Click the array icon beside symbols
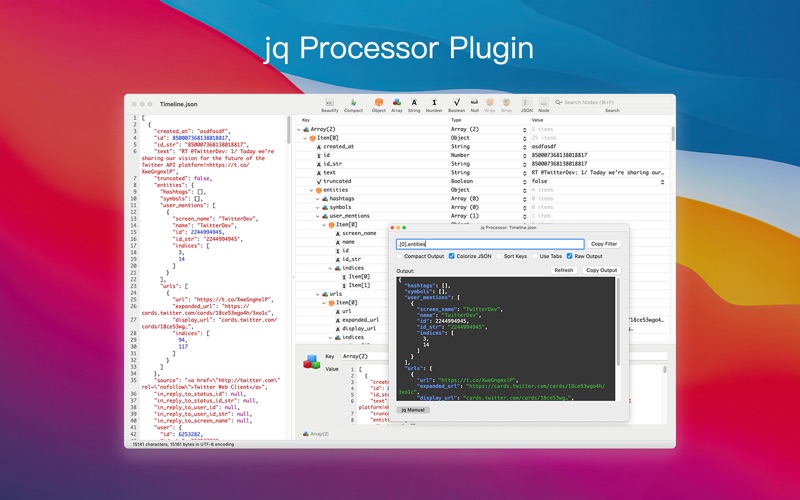This screenshot has width=800, height=500. pyautogui.click(x=325, y=207)
